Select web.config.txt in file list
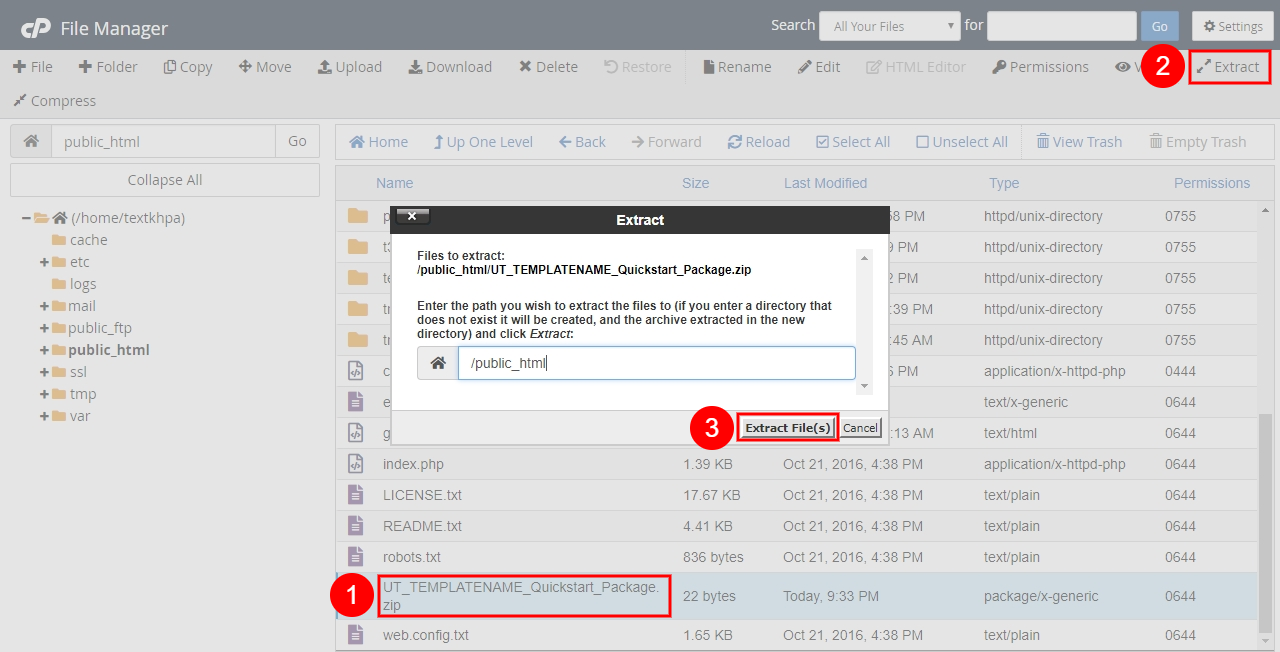Image resolution: width=1280 pixels, height=652 pixels. pos(426,635)
